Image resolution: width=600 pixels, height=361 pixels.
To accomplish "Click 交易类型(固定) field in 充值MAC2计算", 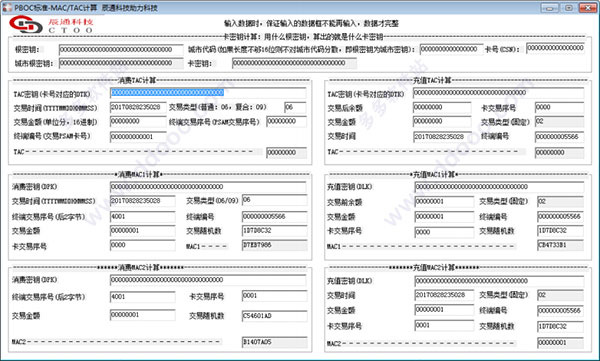I will (560, 295).
